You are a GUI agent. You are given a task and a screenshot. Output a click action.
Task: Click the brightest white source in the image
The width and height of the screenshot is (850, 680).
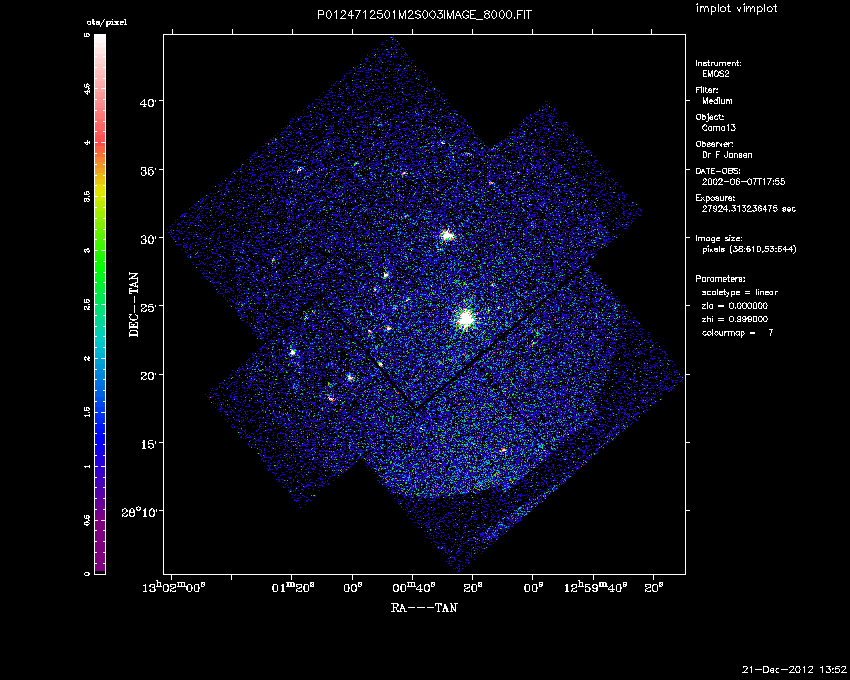coord(465,319)
